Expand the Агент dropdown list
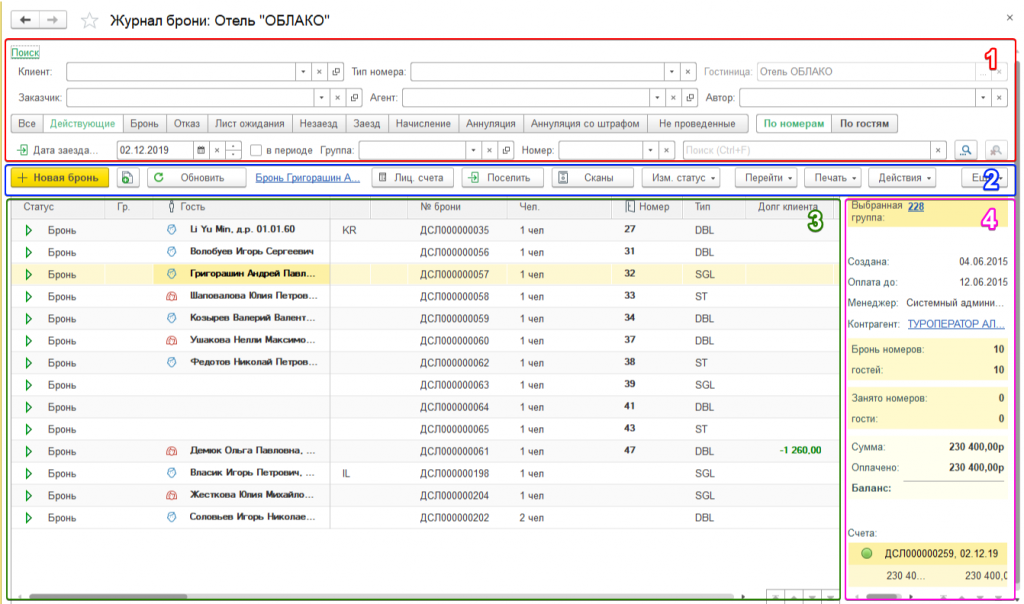This screenshot has width=1024, height=604. click(x=656, y=98)
